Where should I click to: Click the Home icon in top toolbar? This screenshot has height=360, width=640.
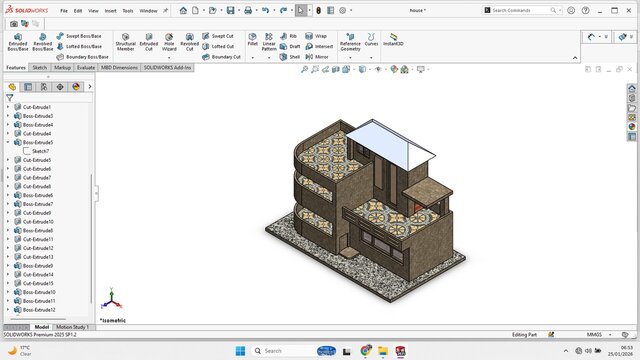tap(183, 11)
